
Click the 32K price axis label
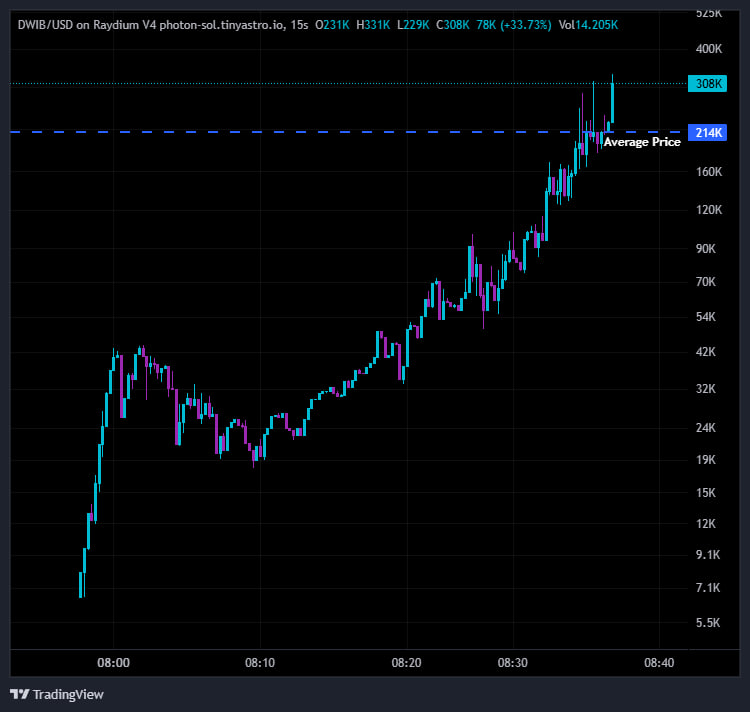706,389
